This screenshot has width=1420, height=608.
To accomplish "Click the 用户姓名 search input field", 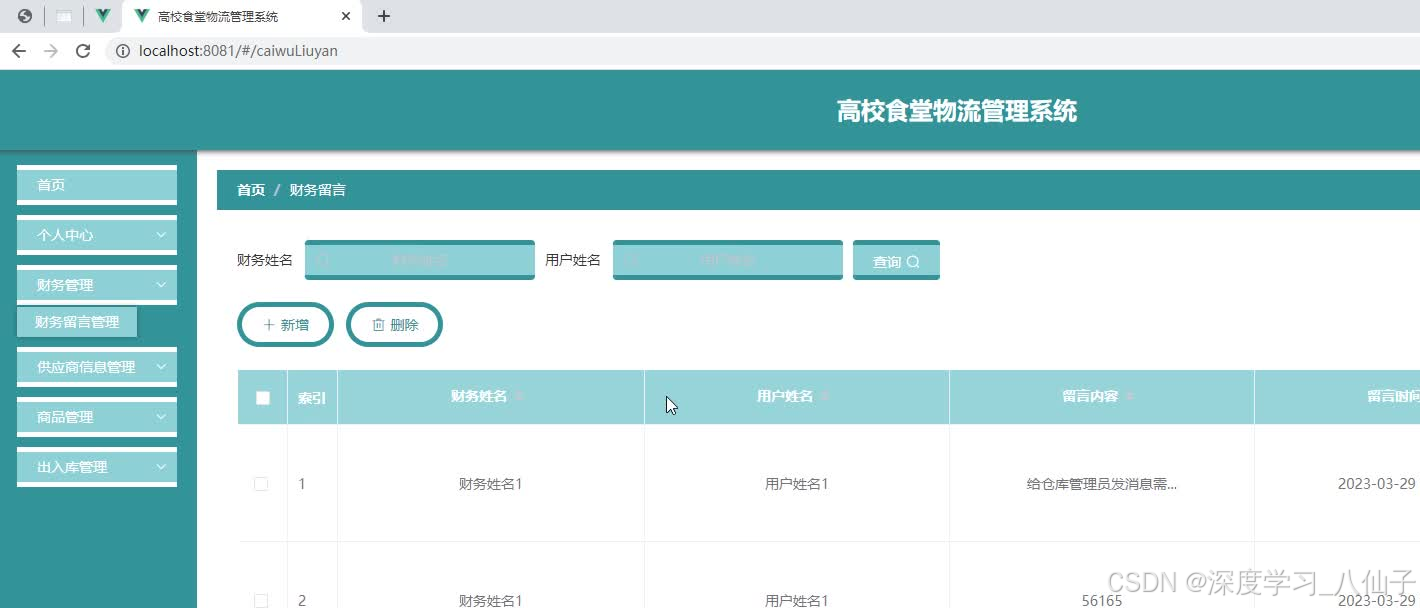I will [x=727, y=259].
